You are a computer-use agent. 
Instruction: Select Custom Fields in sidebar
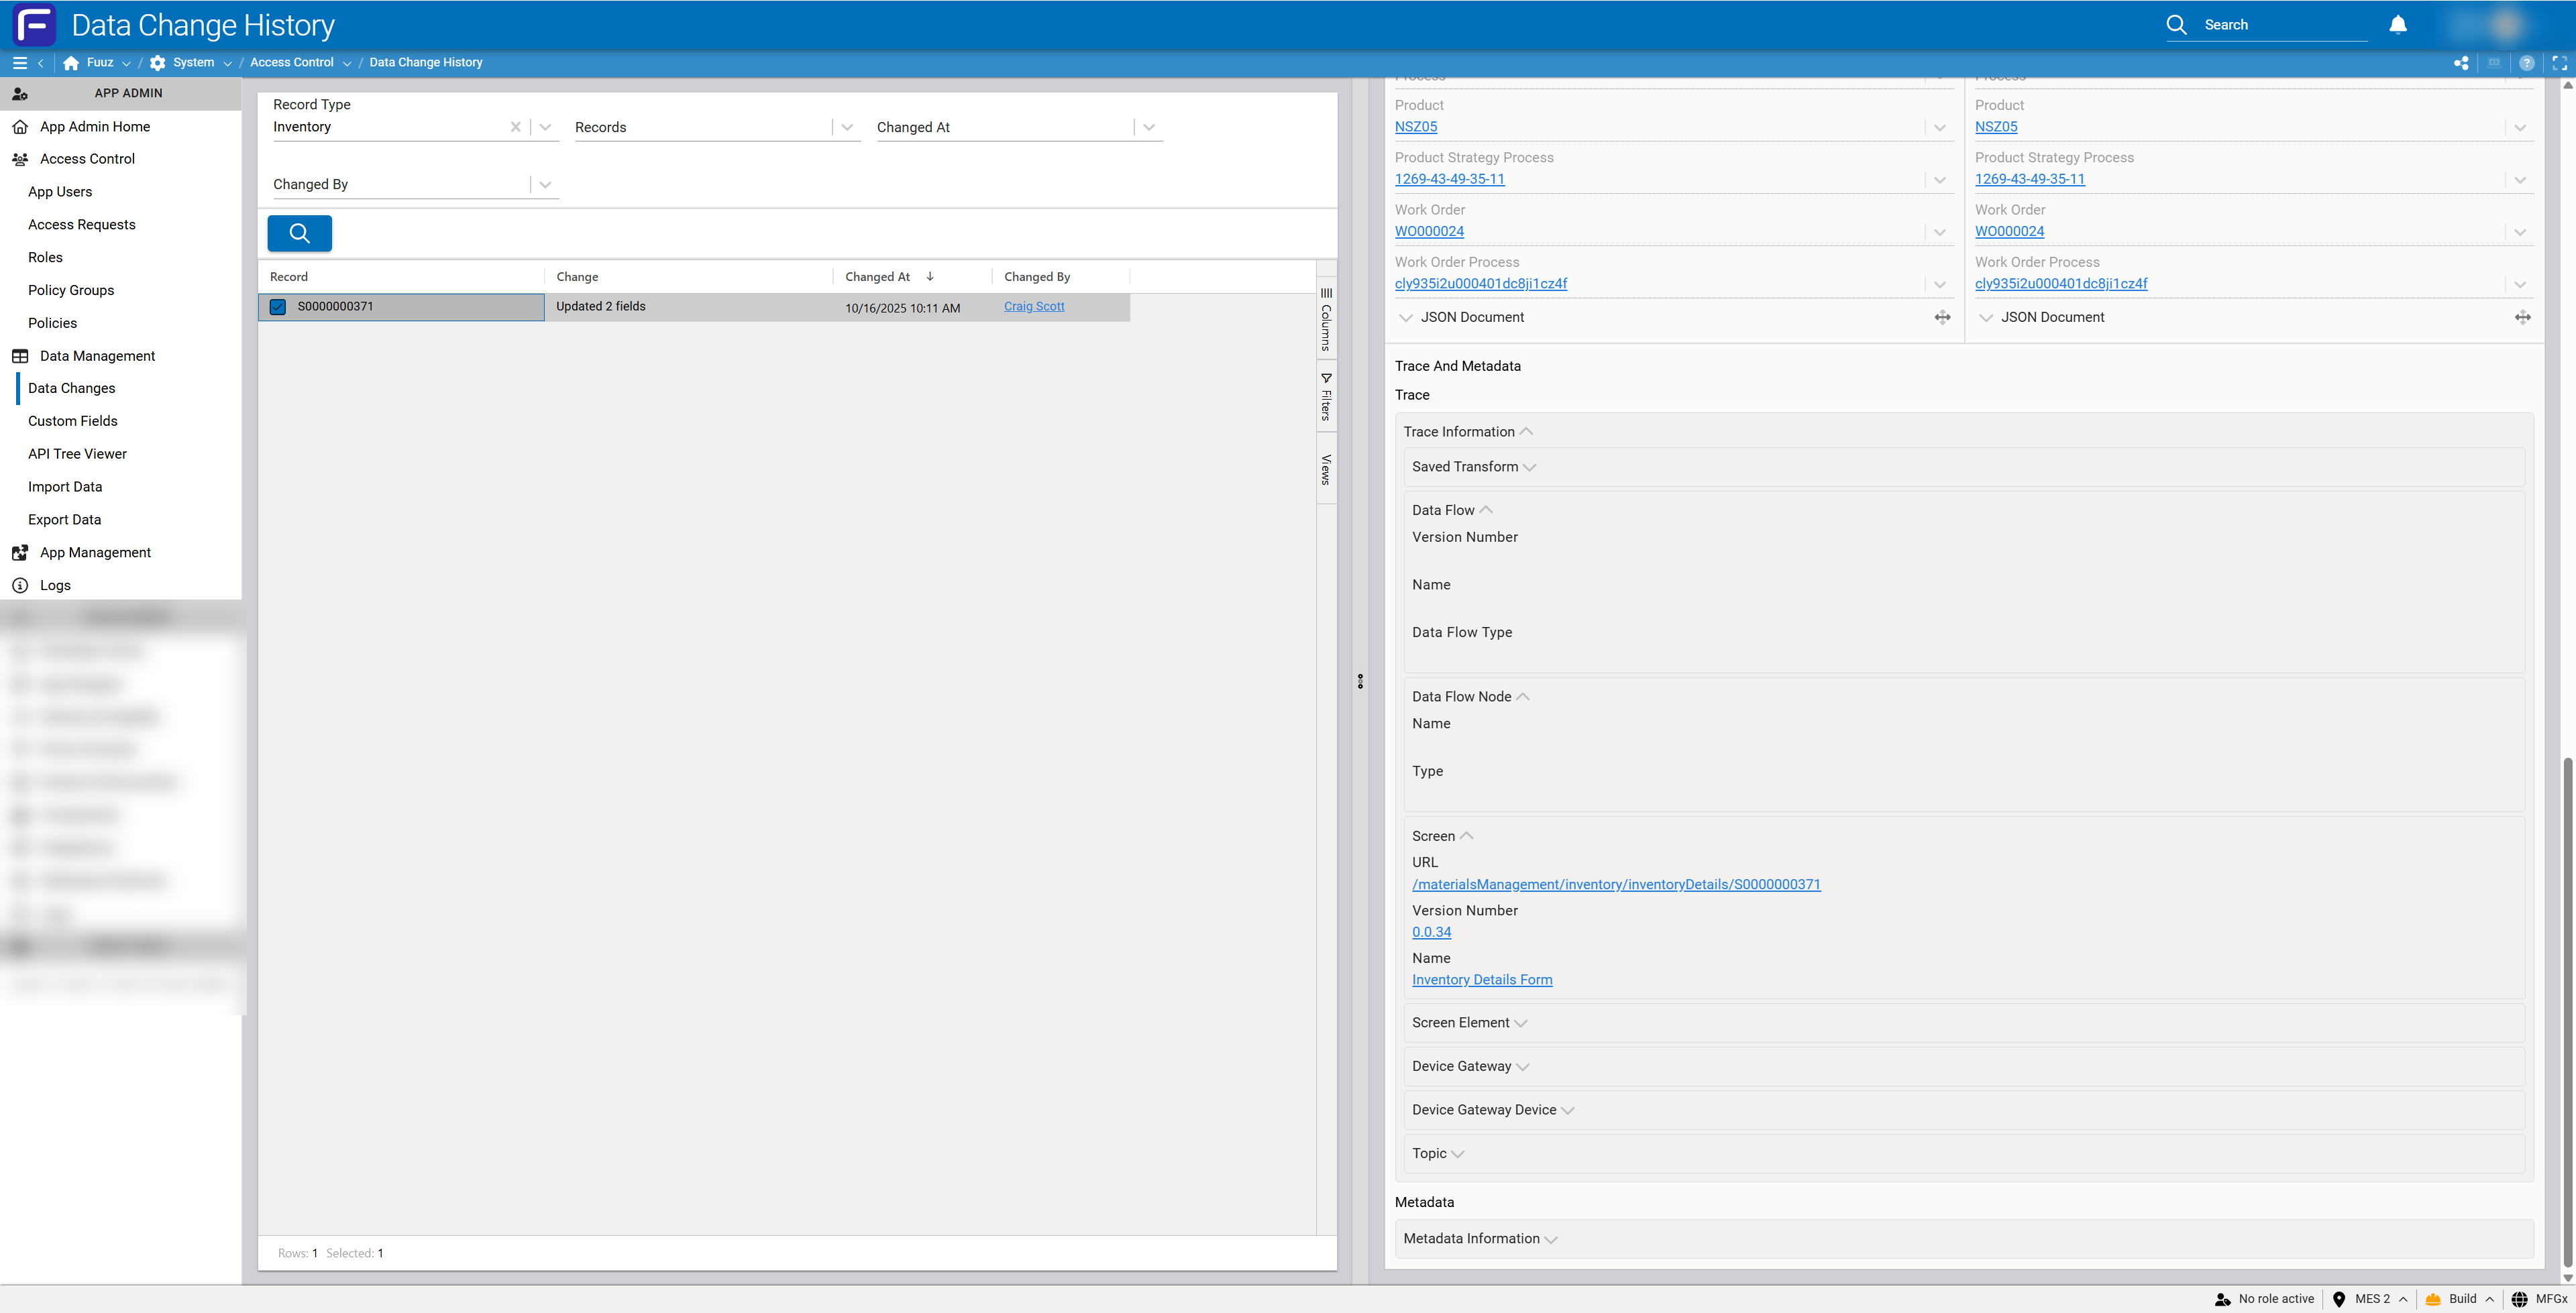pos(73,421)
